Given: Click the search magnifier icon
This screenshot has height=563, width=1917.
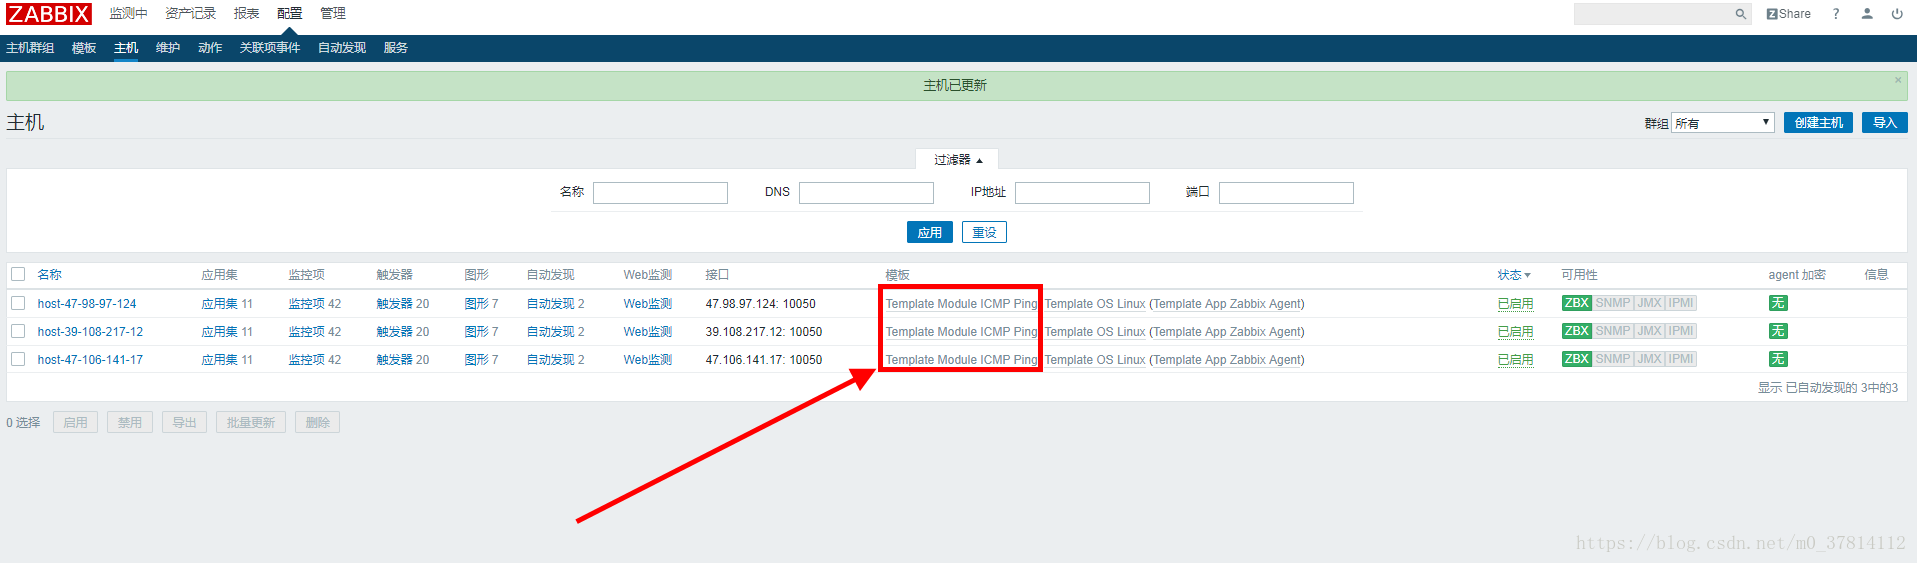Looking at the screenshot, I should 1741,14.
